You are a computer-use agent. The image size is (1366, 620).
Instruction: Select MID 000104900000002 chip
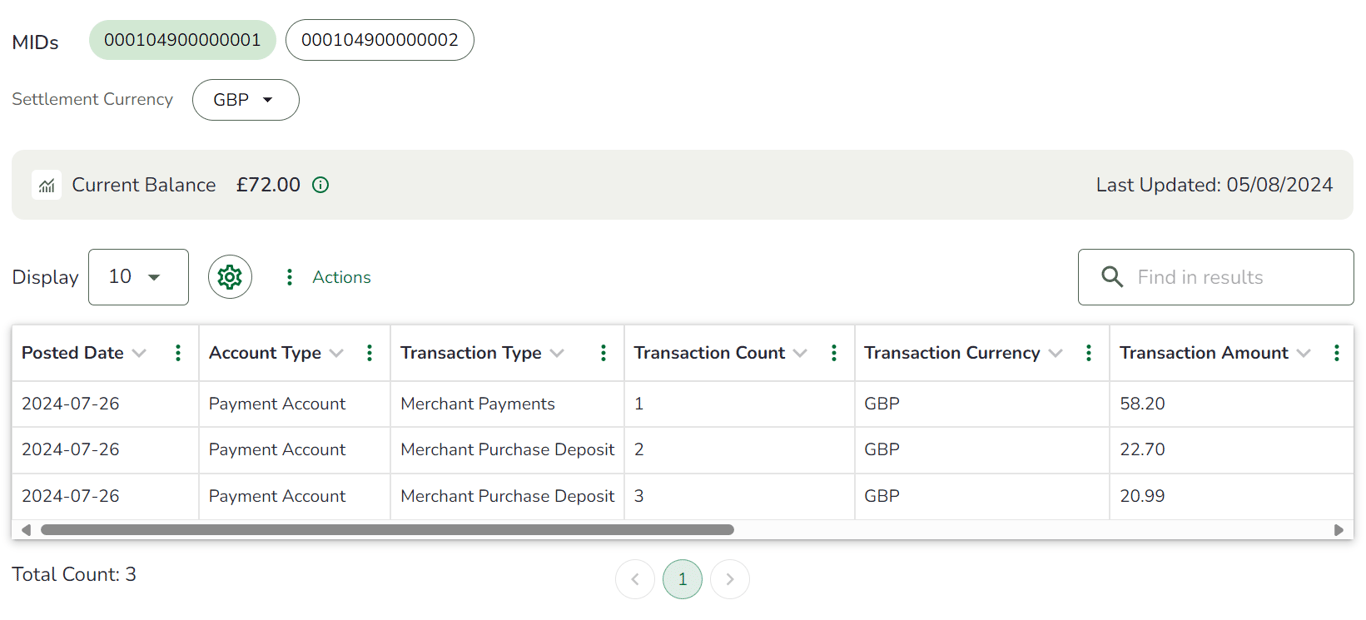(380, 40)
